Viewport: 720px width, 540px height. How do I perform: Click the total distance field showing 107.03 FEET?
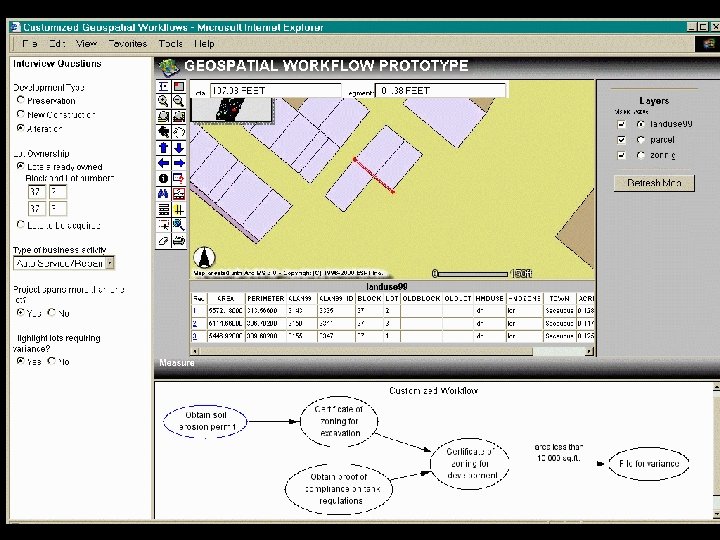(x=276, y=91)
